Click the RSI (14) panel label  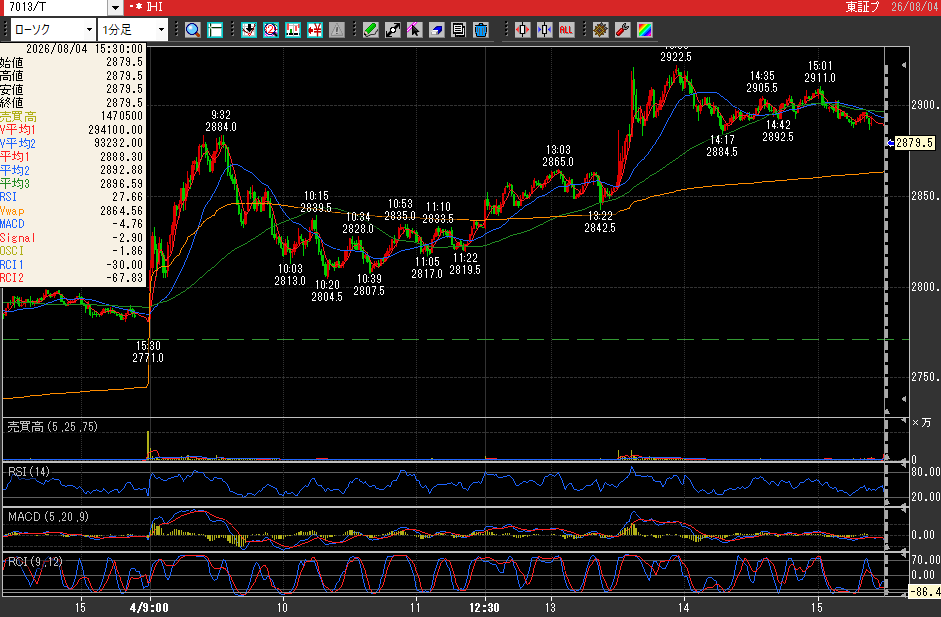(29, 472)
